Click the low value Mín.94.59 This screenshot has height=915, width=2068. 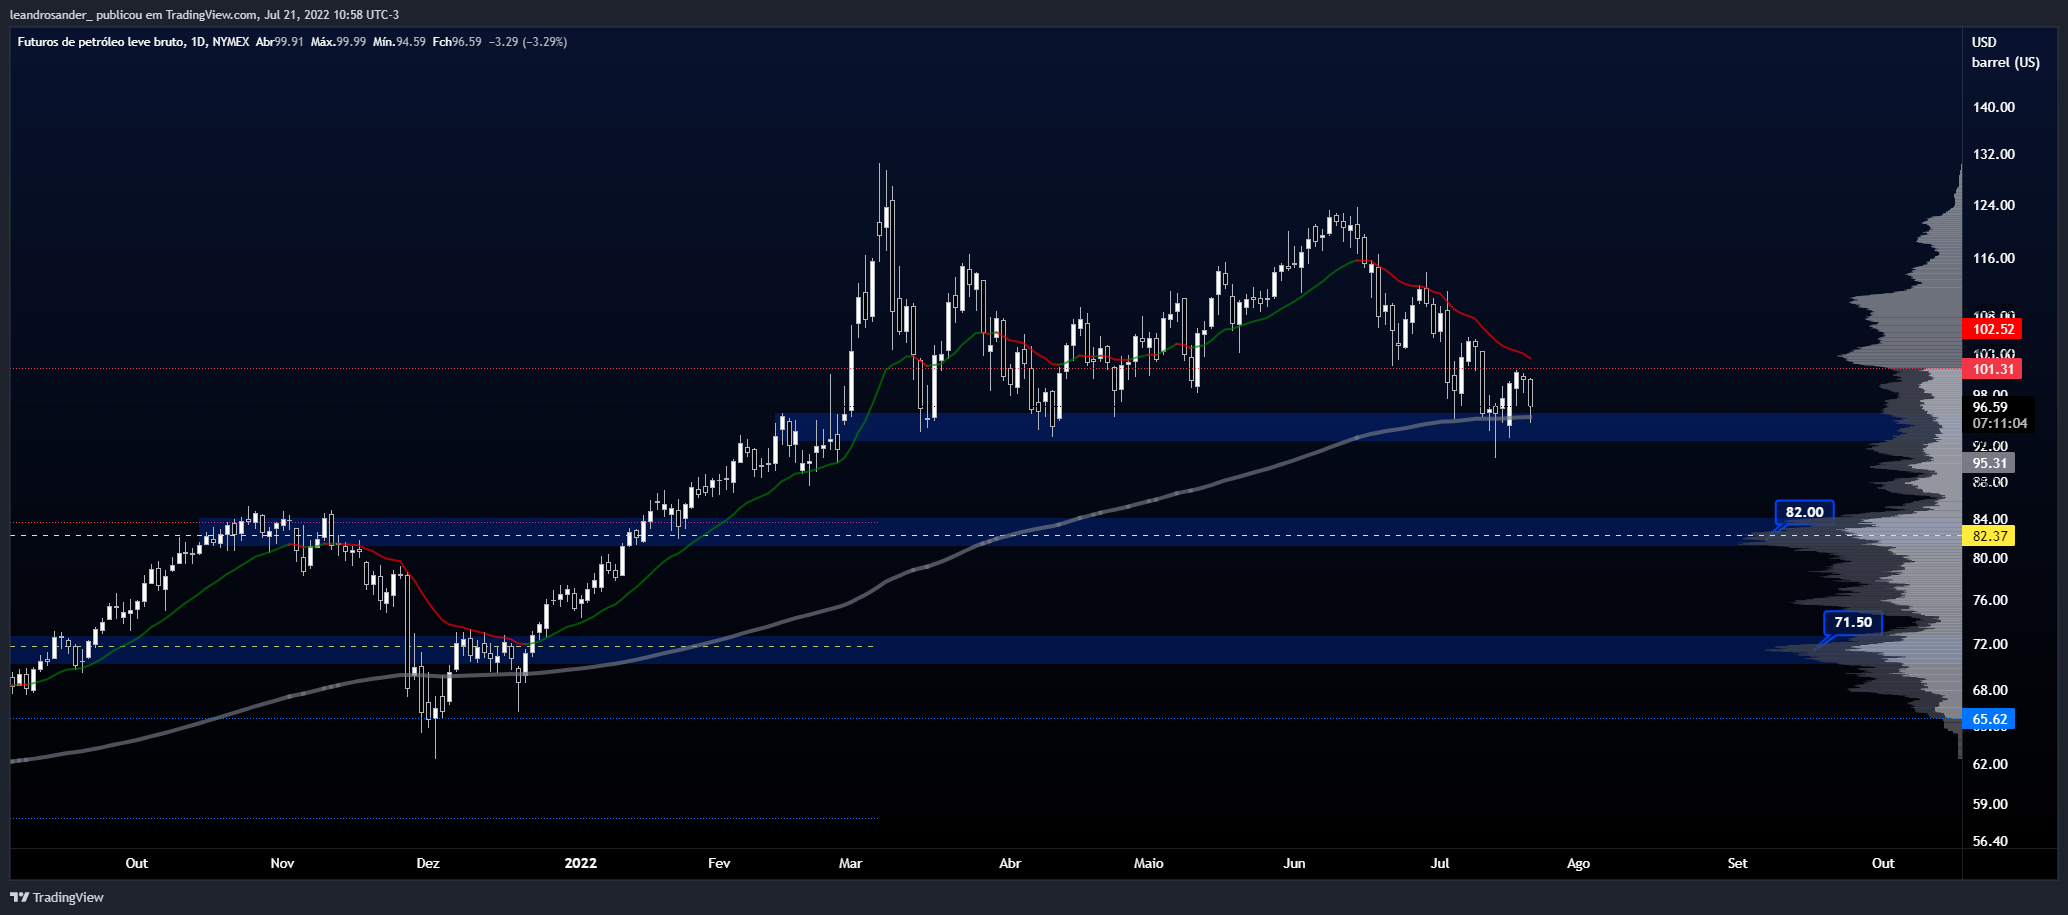pyautogui.click(x=399, y=42)
